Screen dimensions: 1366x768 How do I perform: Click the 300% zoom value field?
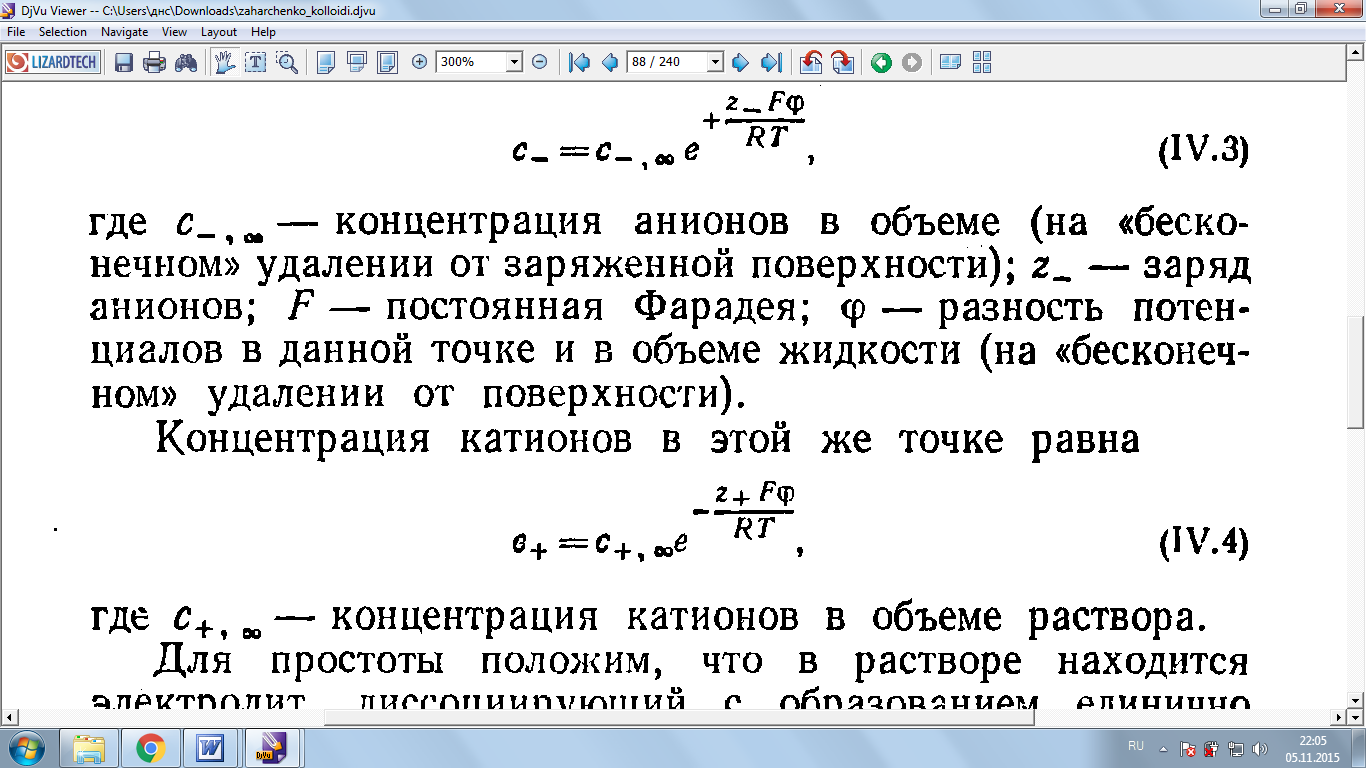point(472,62)
